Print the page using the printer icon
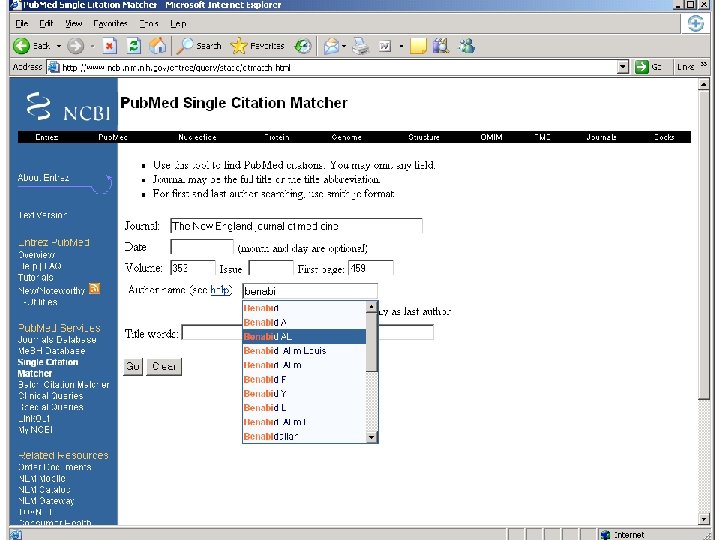The width and height of the screenshot is (720, 540). point(361,46)
